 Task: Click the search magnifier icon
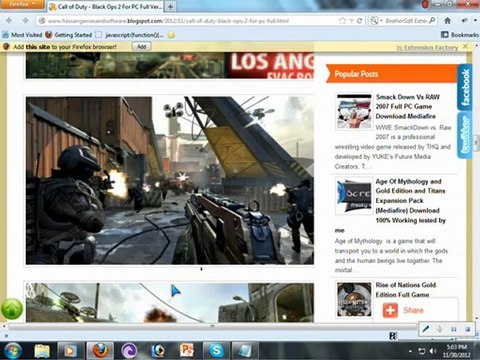point(432,20)
